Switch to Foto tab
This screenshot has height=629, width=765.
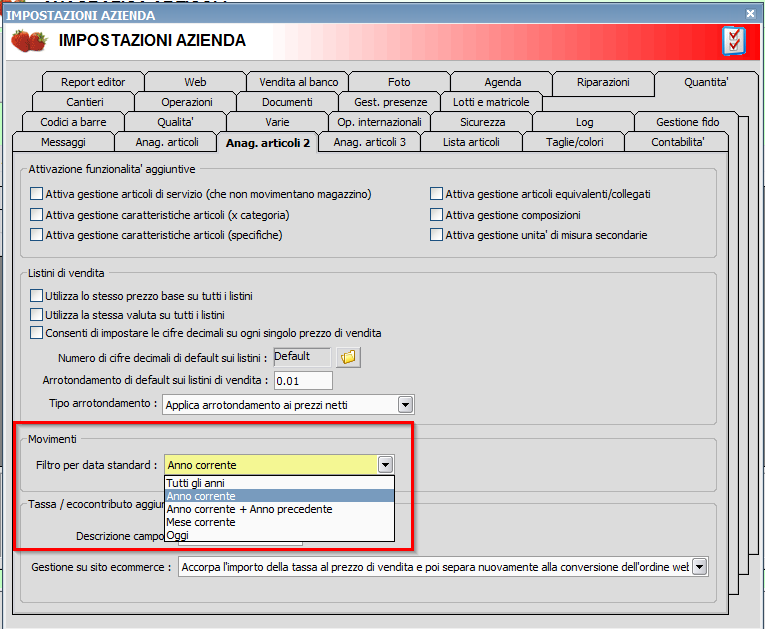[x=399, y=82]
